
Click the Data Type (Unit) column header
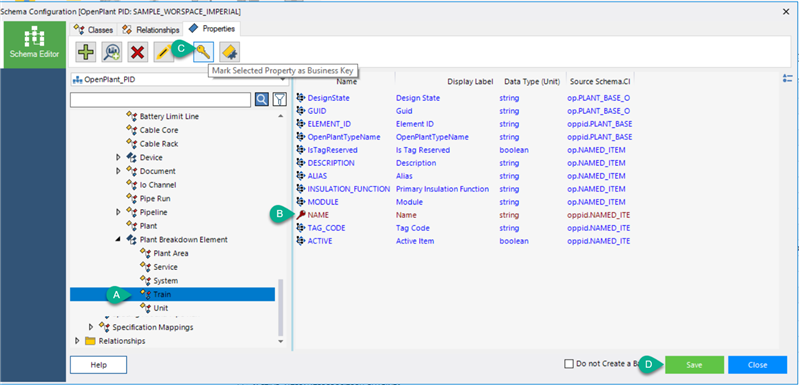coord(532,81)
